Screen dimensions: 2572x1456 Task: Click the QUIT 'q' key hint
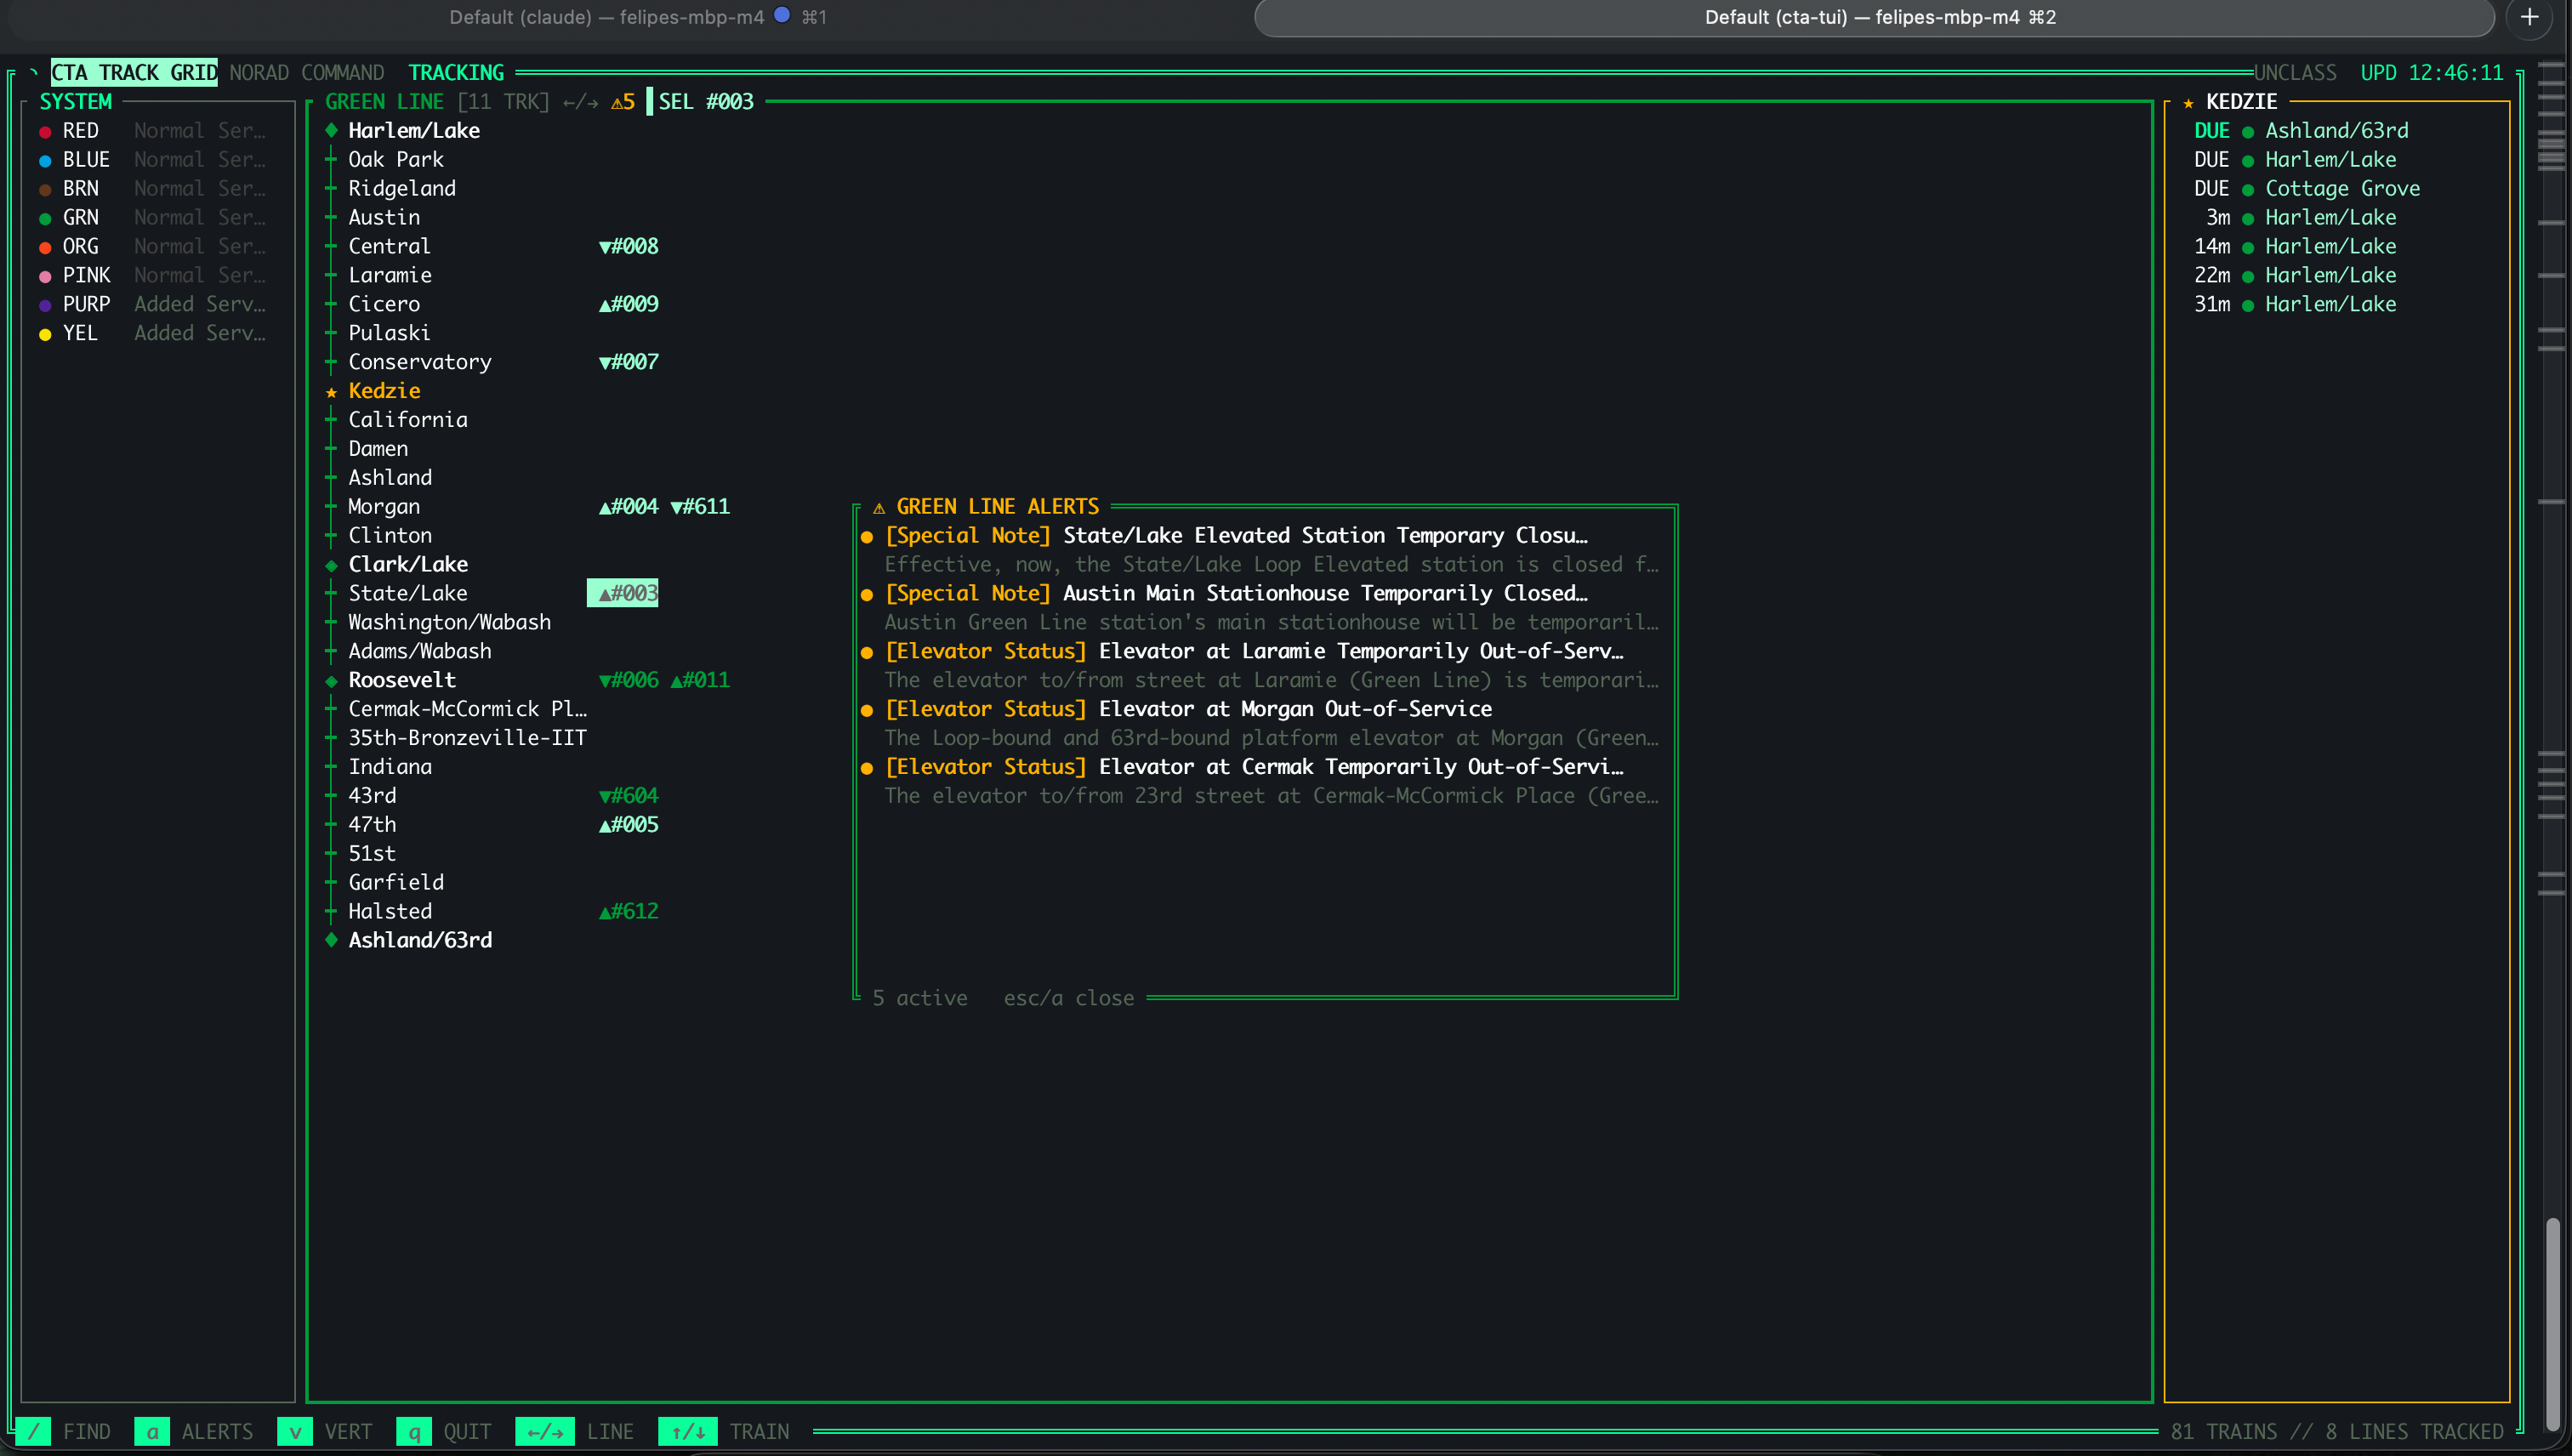pyautogui.click(x=414, y=1431)
